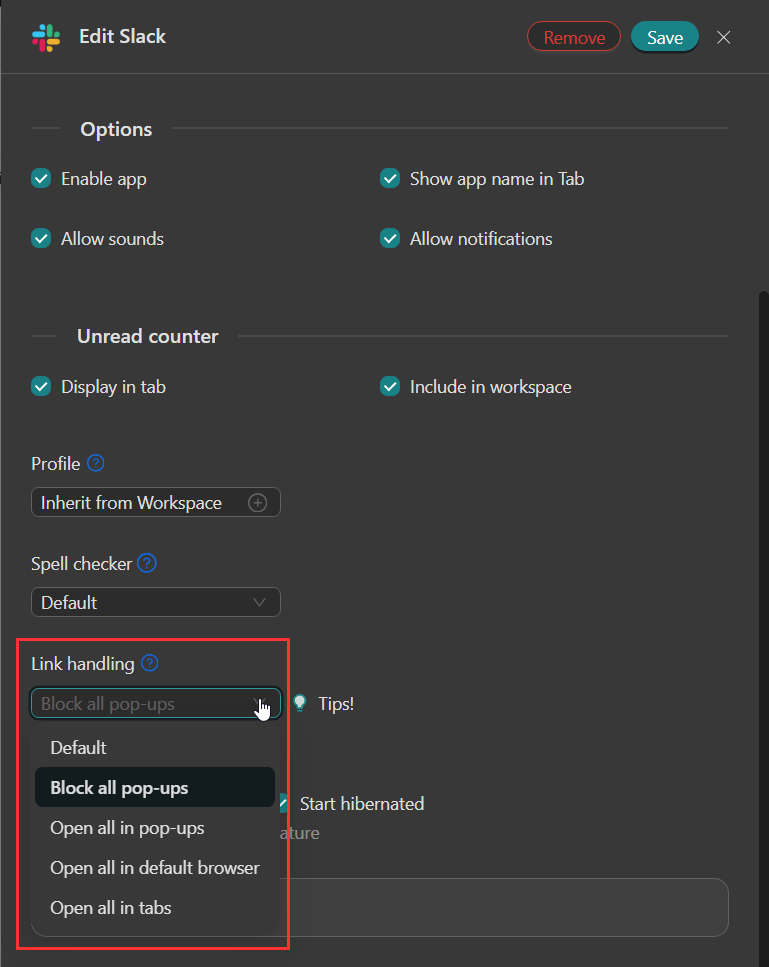The width and height of the screenshot is (769, 967).
Task: Toggle Show app name in Tab
Action: point(390,178)
